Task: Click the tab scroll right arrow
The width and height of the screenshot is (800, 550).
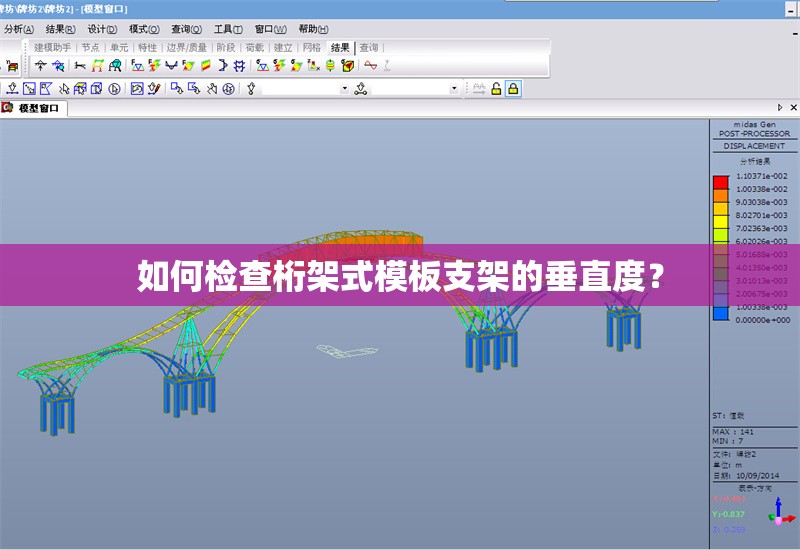Action: point(780,108)
